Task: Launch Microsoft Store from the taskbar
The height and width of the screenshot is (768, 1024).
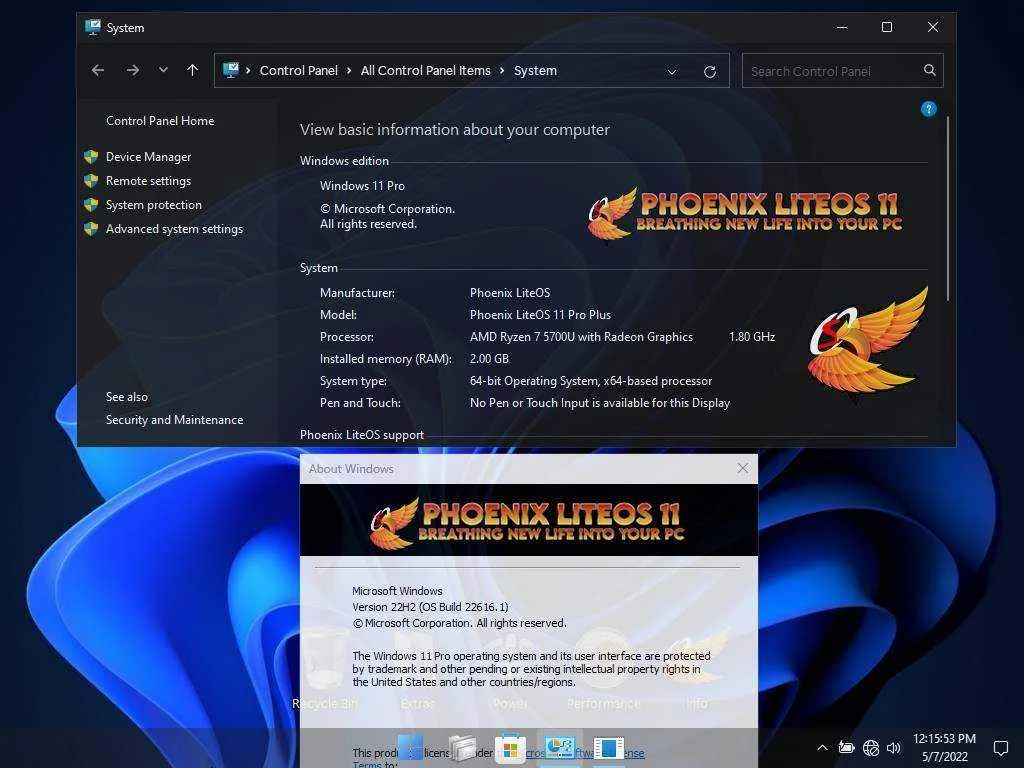Action: point(511,748)
